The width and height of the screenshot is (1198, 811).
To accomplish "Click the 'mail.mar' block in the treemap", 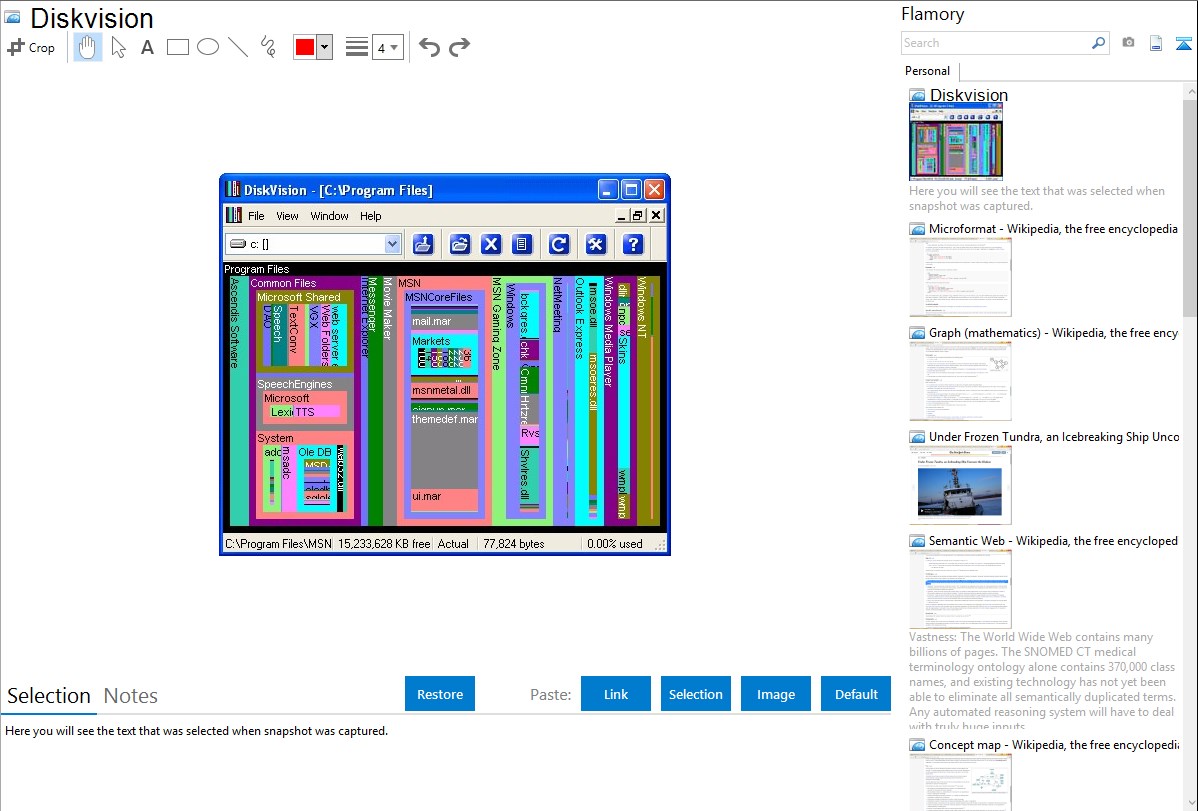I will [445, 321].
